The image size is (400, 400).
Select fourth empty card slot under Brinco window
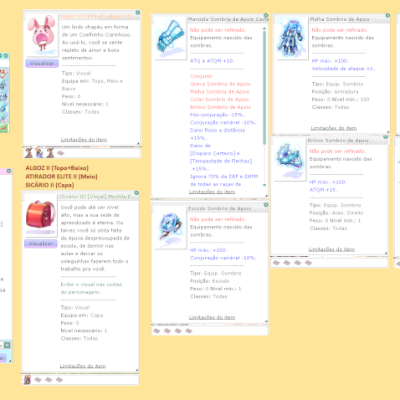pyautogui.click(x=308, y=263)
